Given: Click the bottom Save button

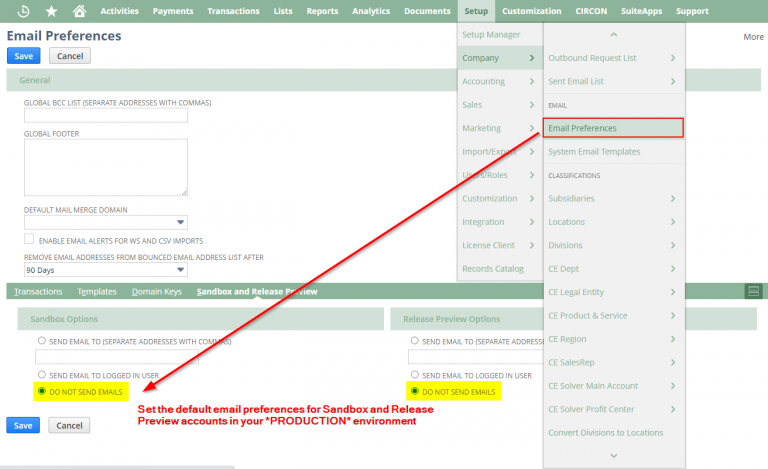Looking at the screenshot, I should coord(23,425).
